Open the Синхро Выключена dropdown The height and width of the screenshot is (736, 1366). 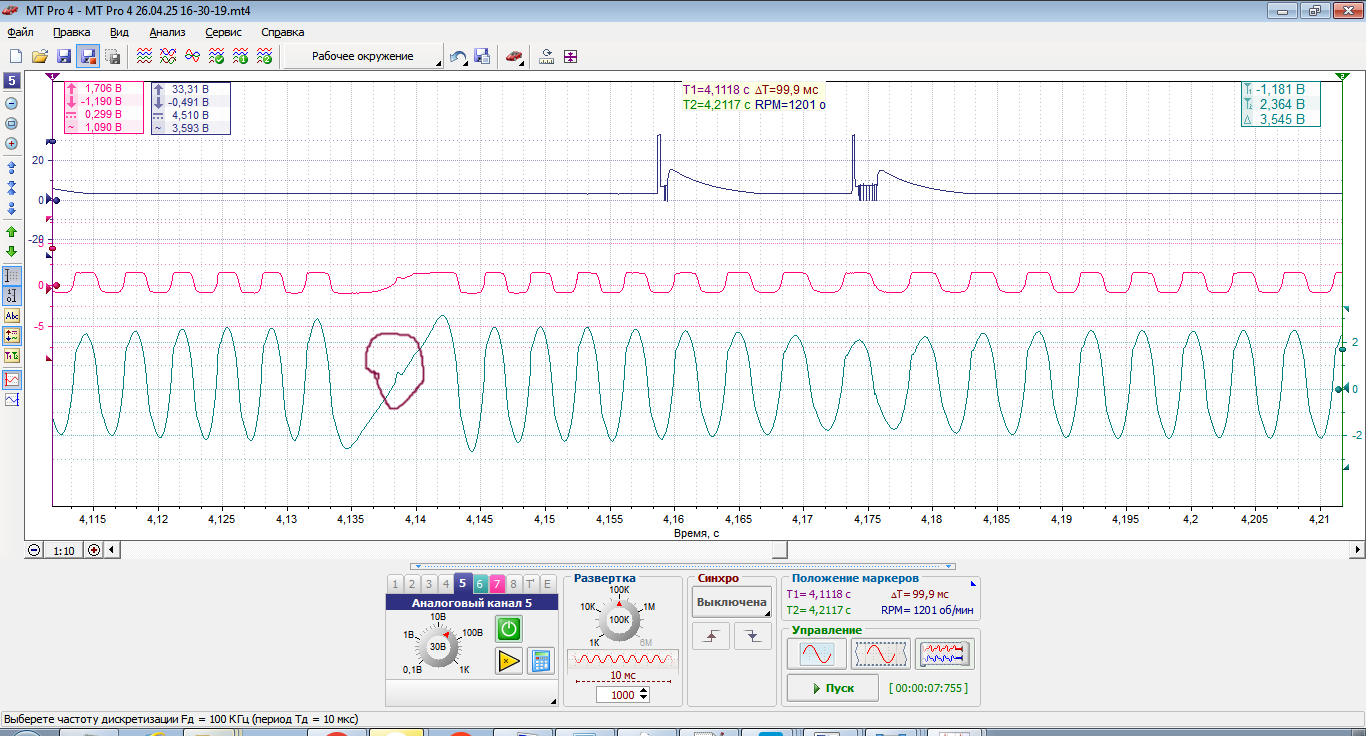coord(732,602)
